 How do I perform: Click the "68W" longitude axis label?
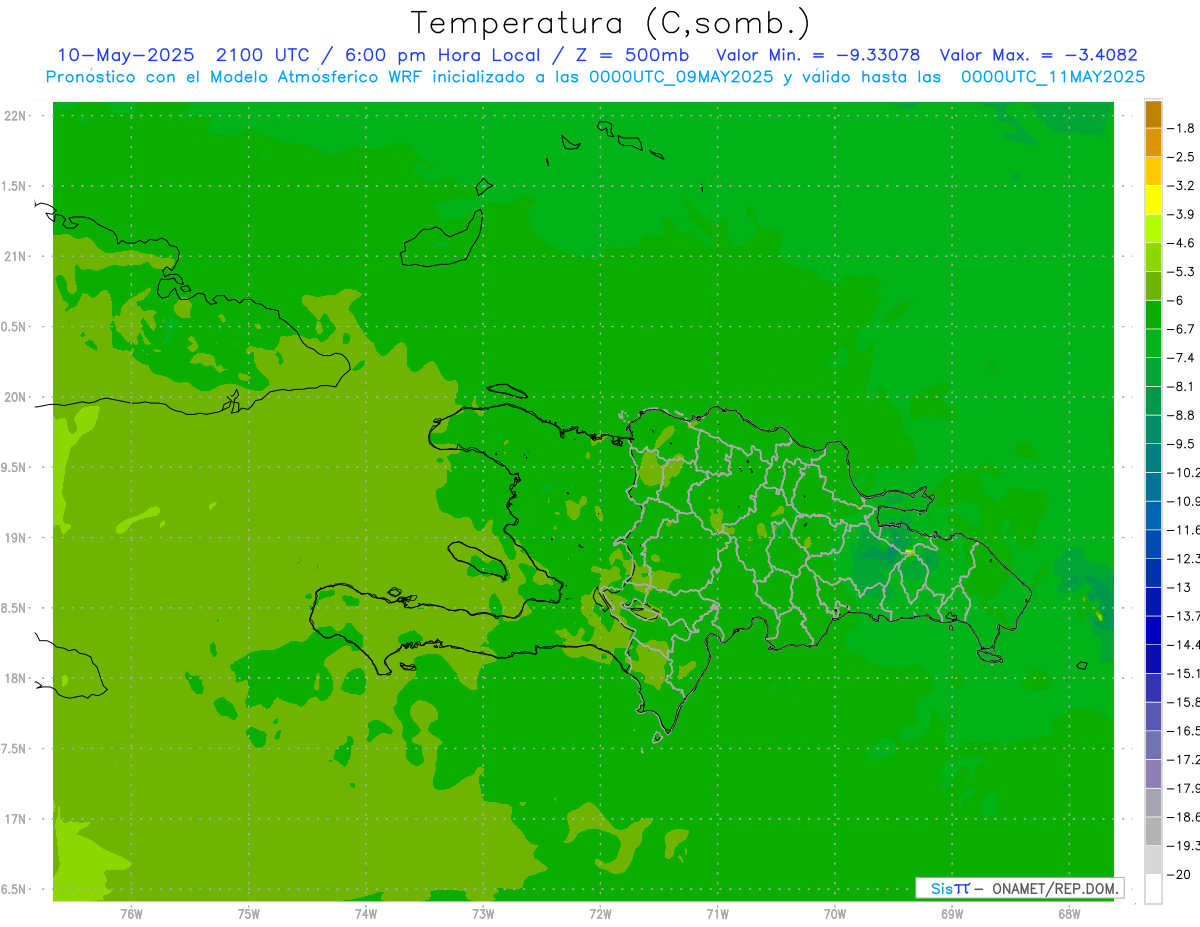tap(1069, 913)
